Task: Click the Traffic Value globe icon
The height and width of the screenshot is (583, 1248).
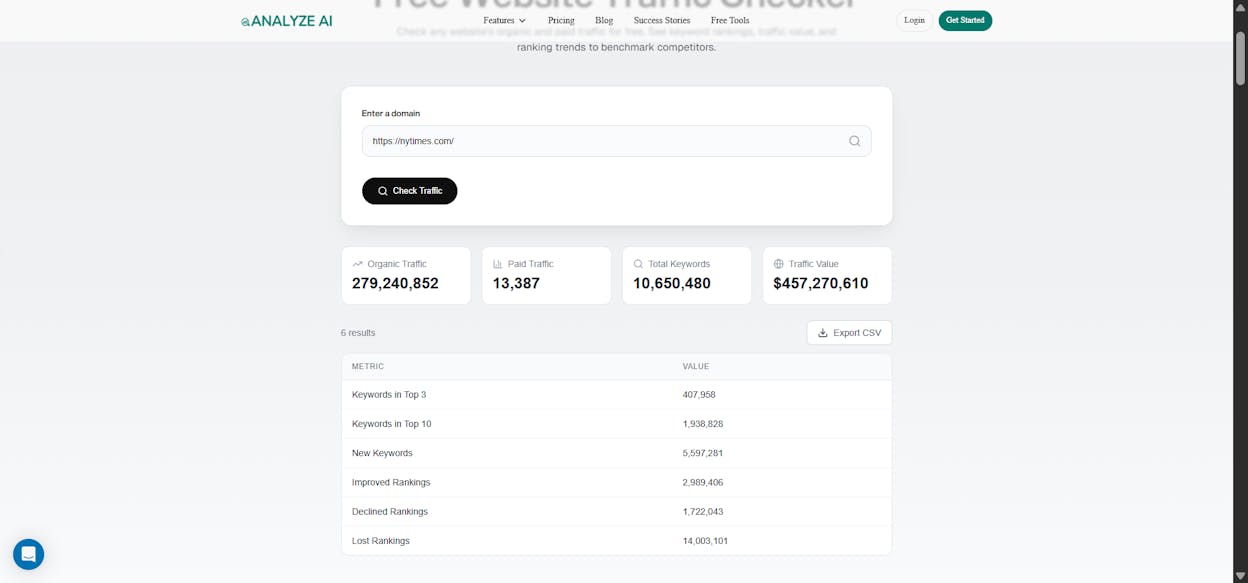Action: point(779,264)
